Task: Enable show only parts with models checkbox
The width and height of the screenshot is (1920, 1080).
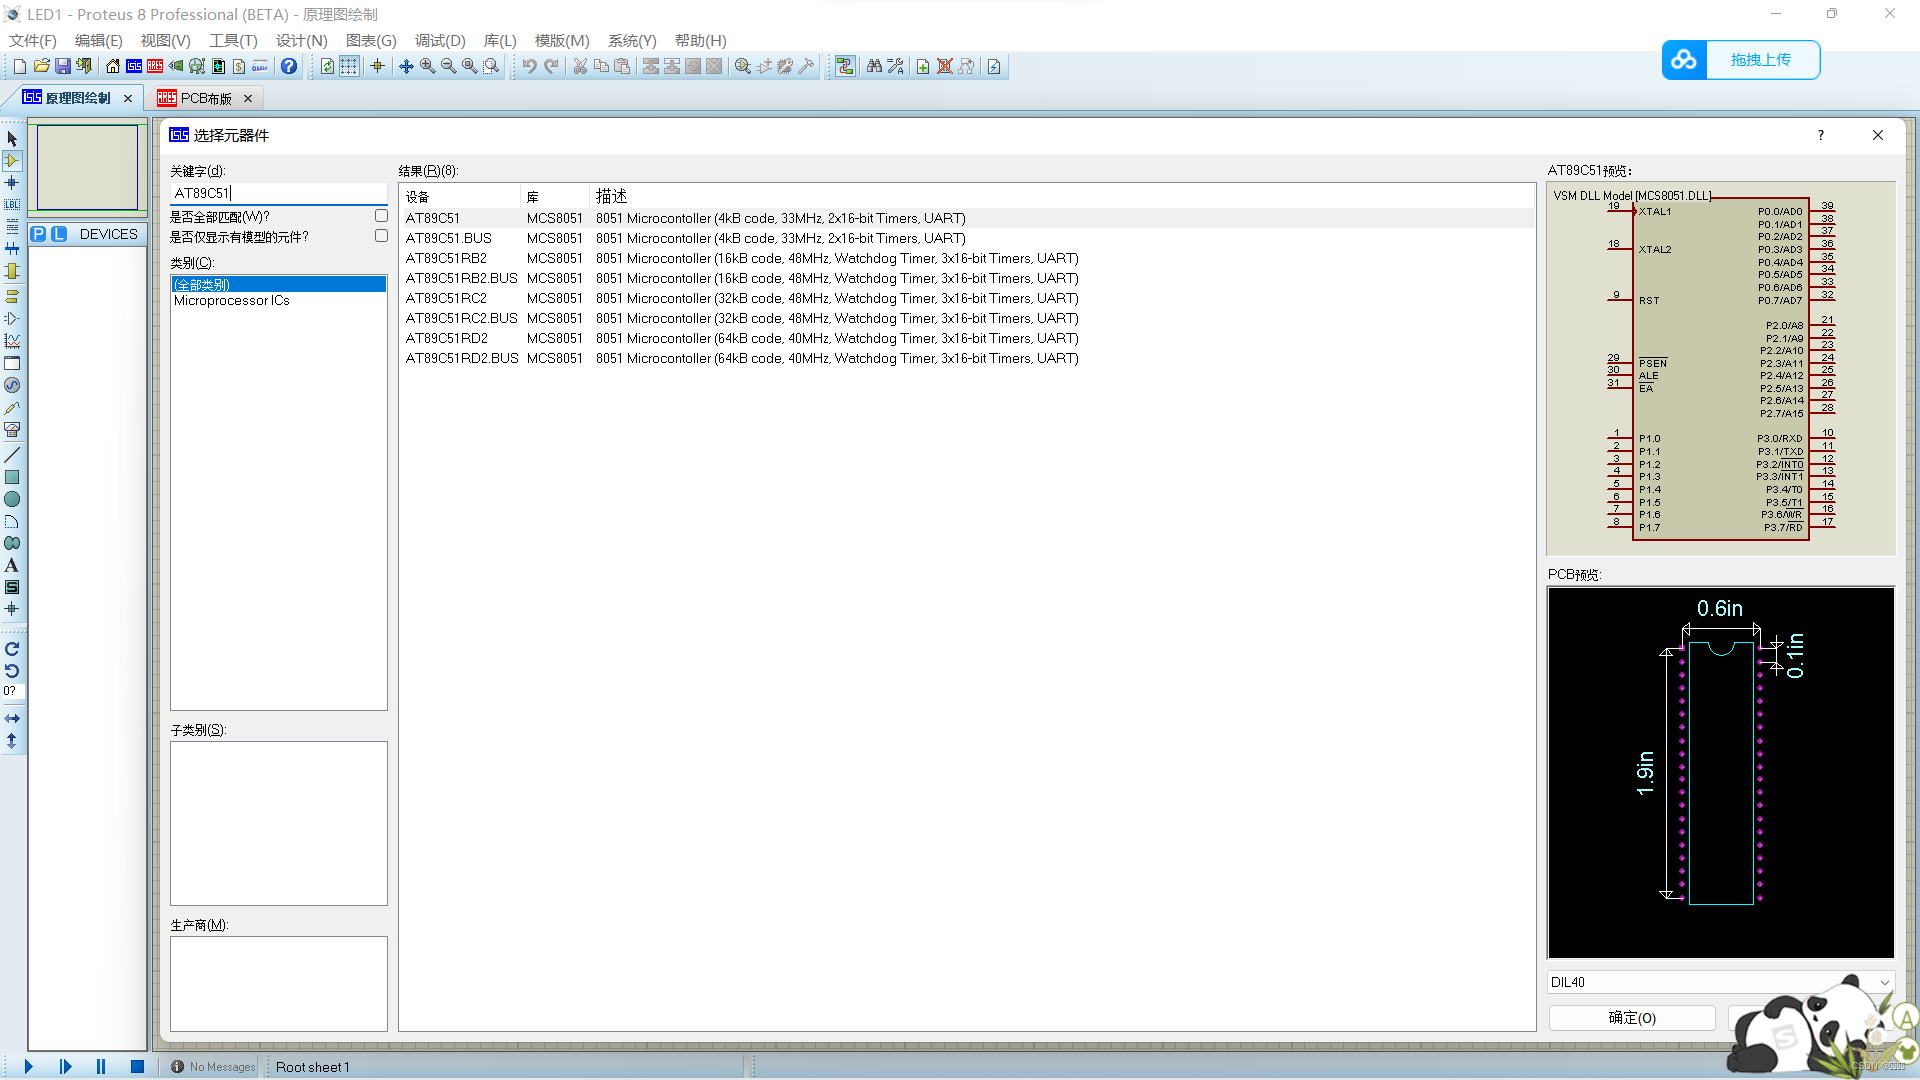Action: point(381,236)
